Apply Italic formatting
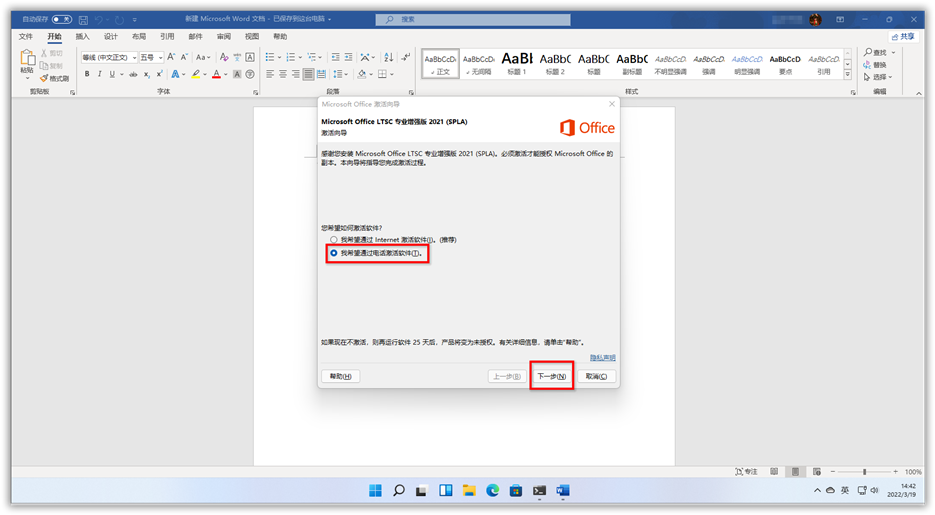Screen dimensions: 935x515 [x=99, y=75]
